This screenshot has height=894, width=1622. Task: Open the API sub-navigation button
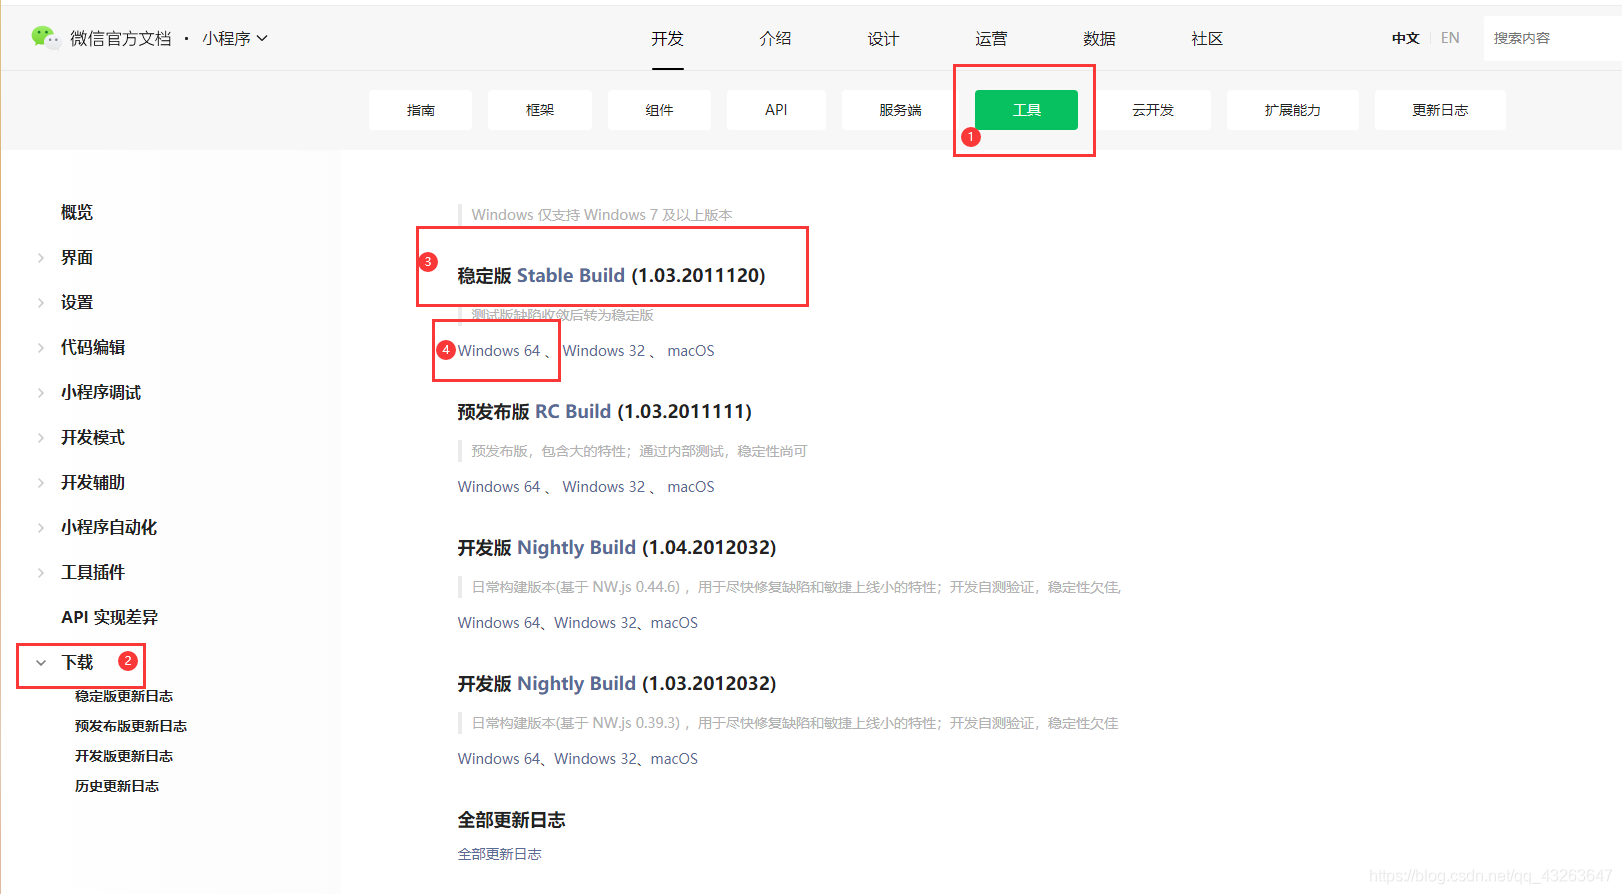pyautogui.click(x=776, y=110)
